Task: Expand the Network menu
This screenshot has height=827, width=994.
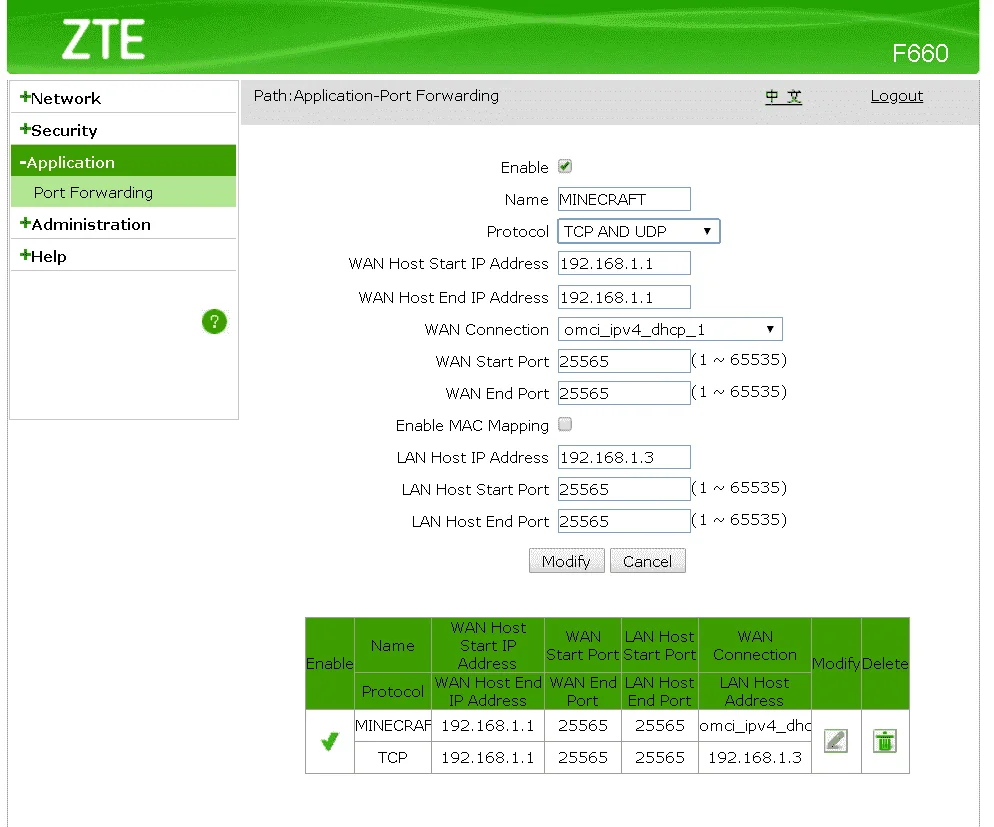Action: (60, 98)
